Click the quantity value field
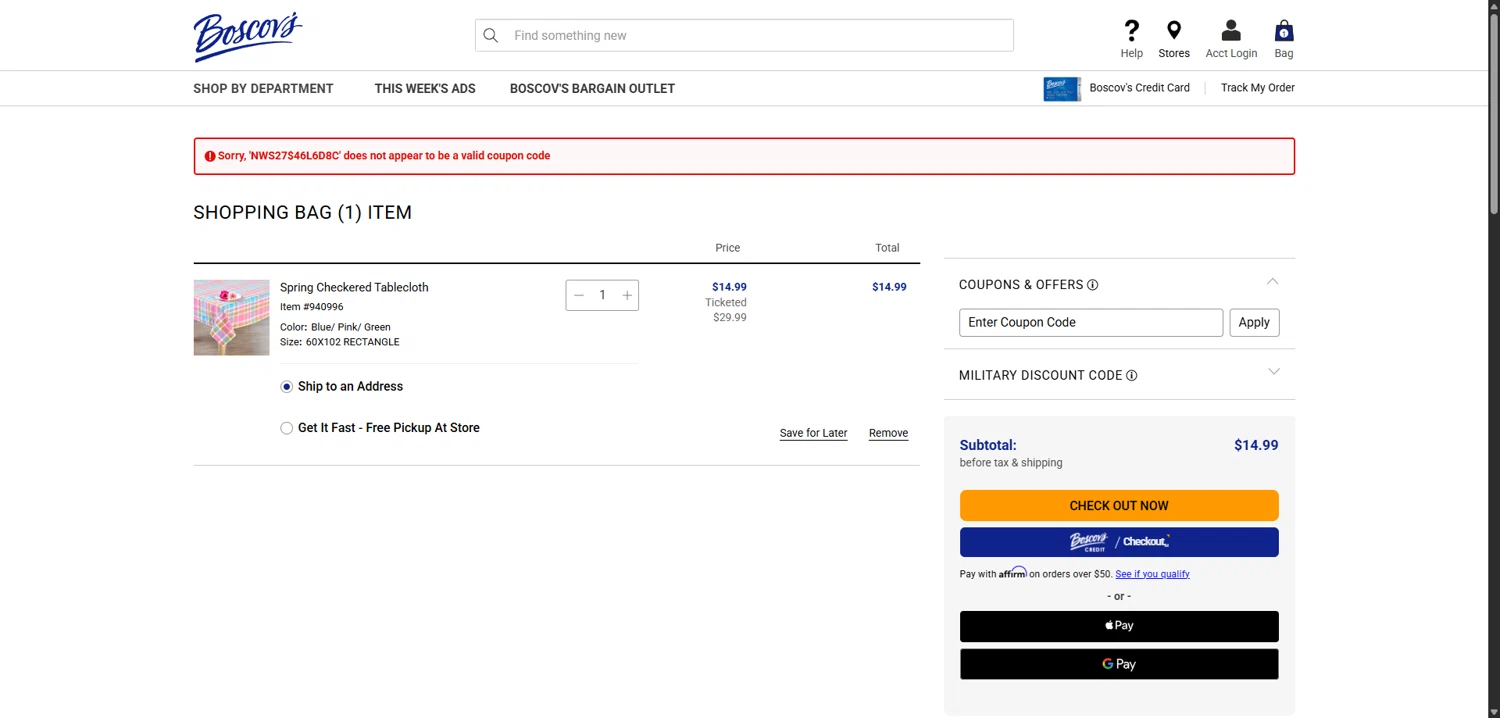Screen dimensions: 1500x718 (602, 295)
